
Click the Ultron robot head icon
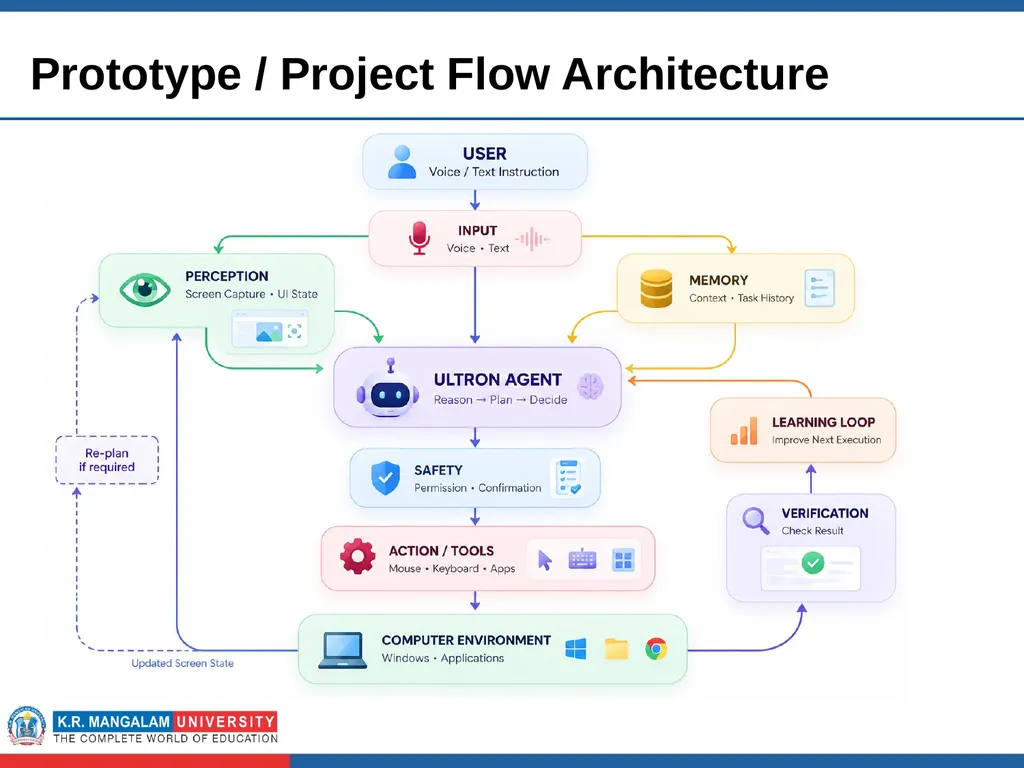[x=388, y=389]
